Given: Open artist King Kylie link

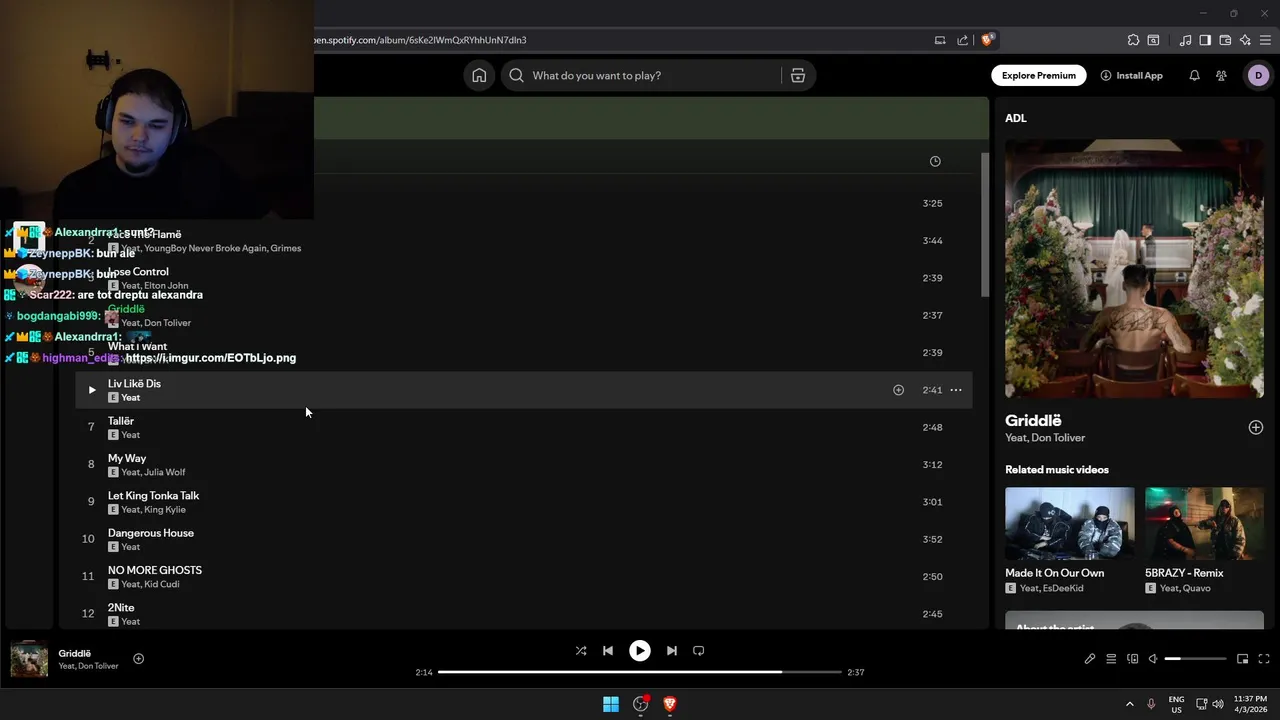Looking at the screenshot, I should tap(165, 510).
